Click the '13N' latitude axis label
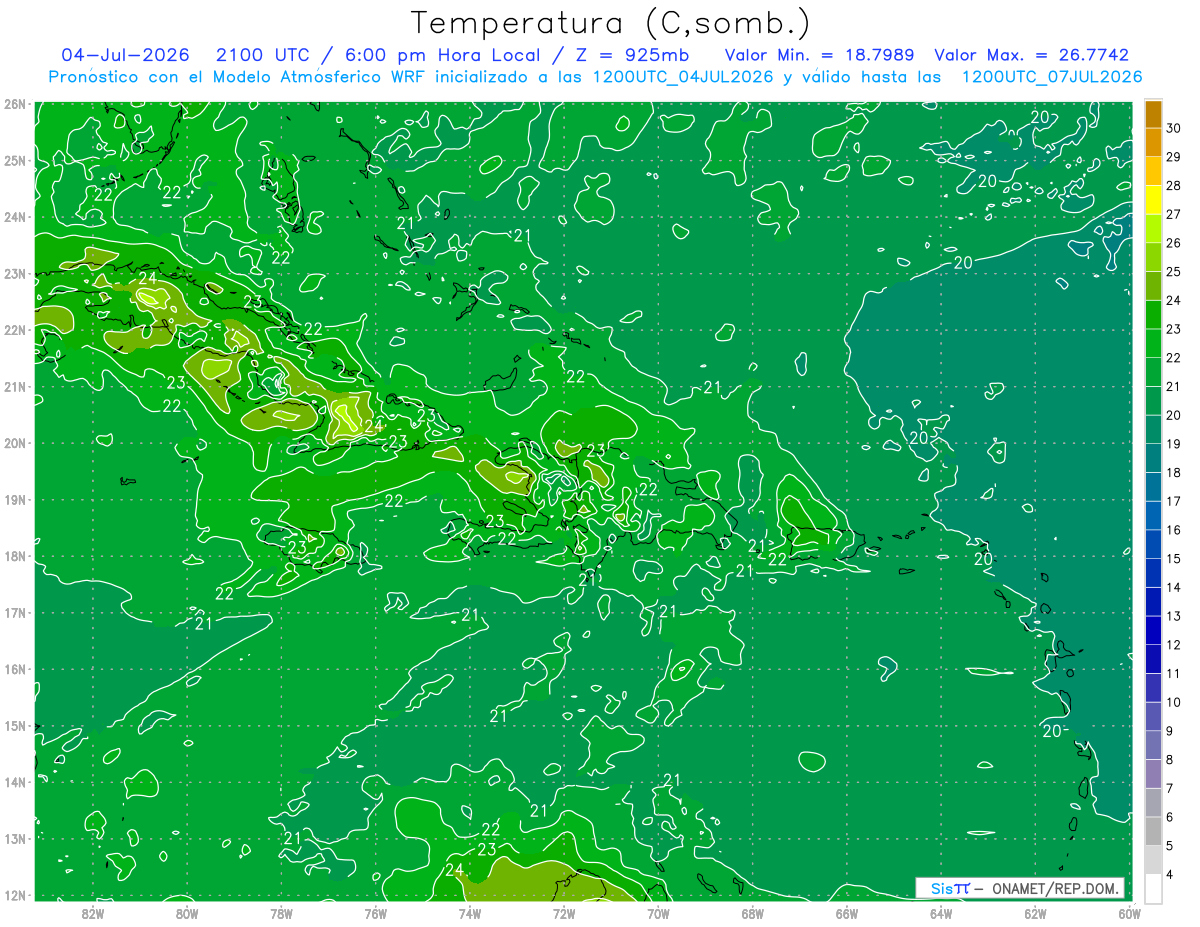The image size is (1200, 927). tap(15, 838)
